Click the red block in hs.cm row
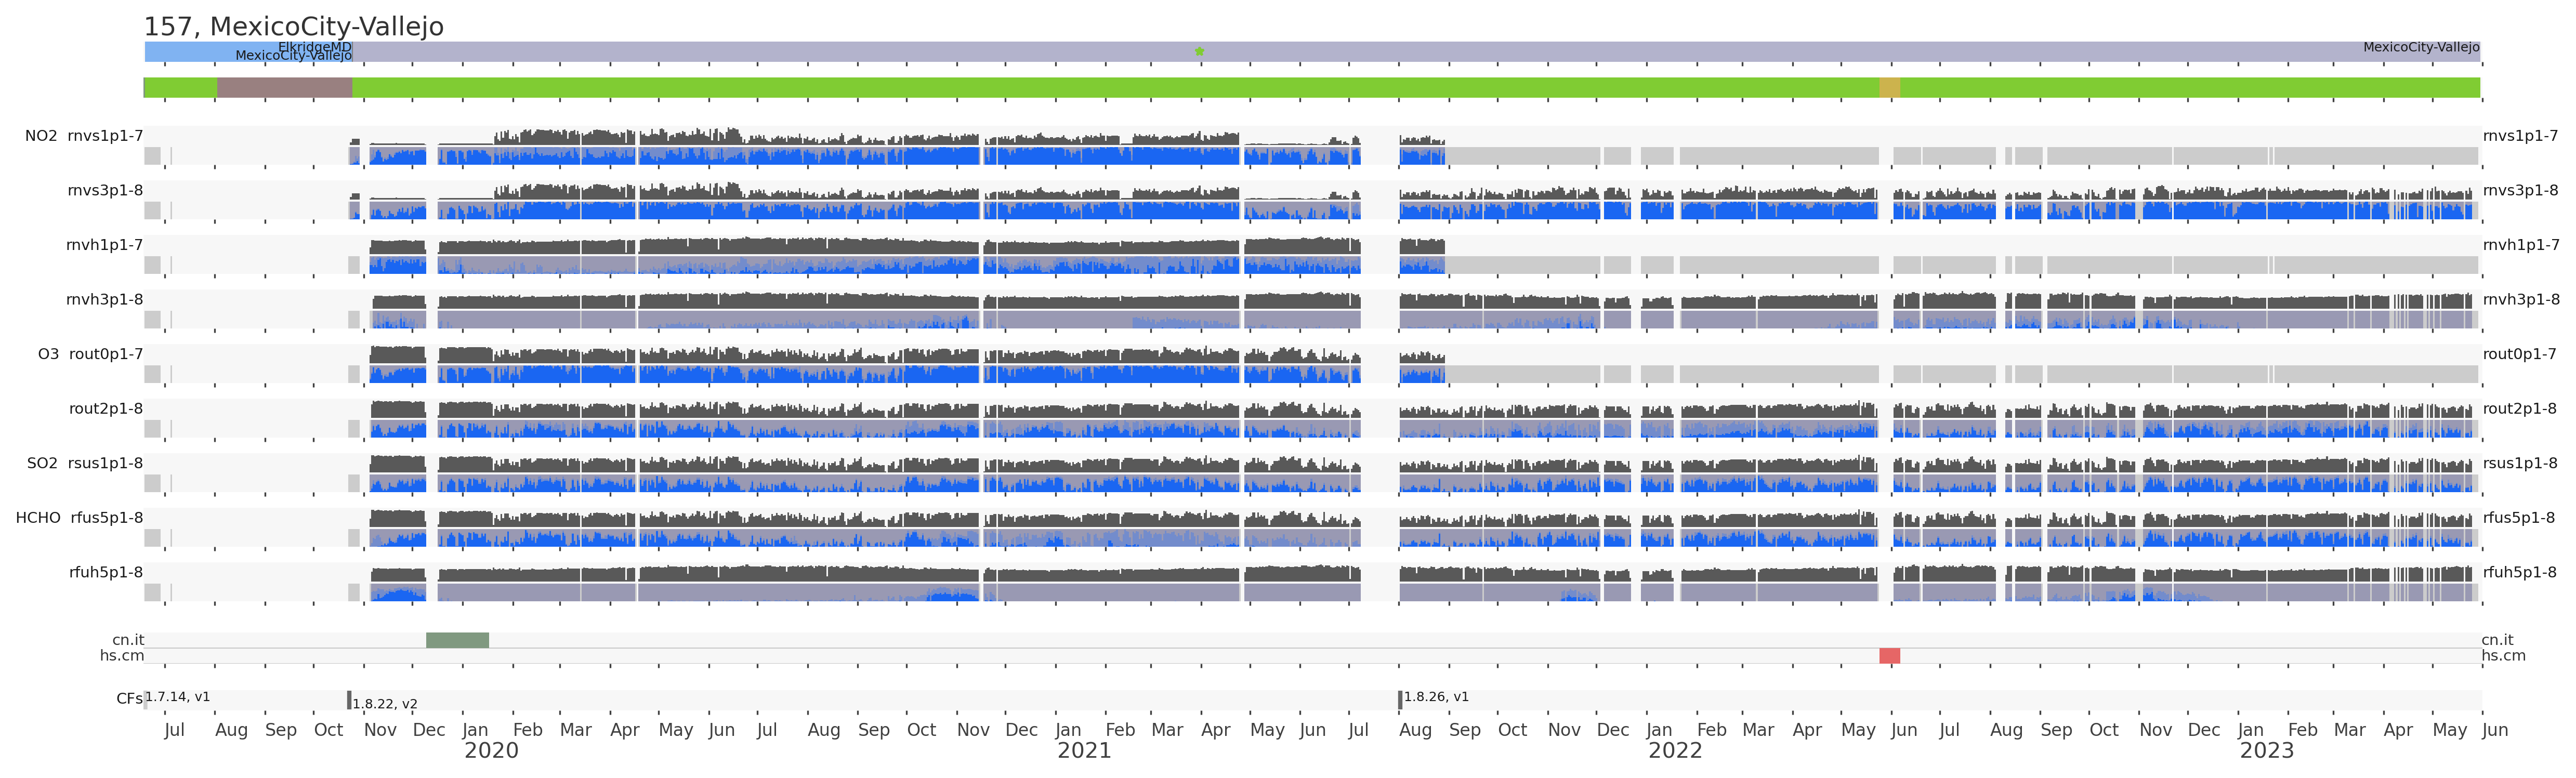This screenshot has width=2576, height=778. point(1889,656)
